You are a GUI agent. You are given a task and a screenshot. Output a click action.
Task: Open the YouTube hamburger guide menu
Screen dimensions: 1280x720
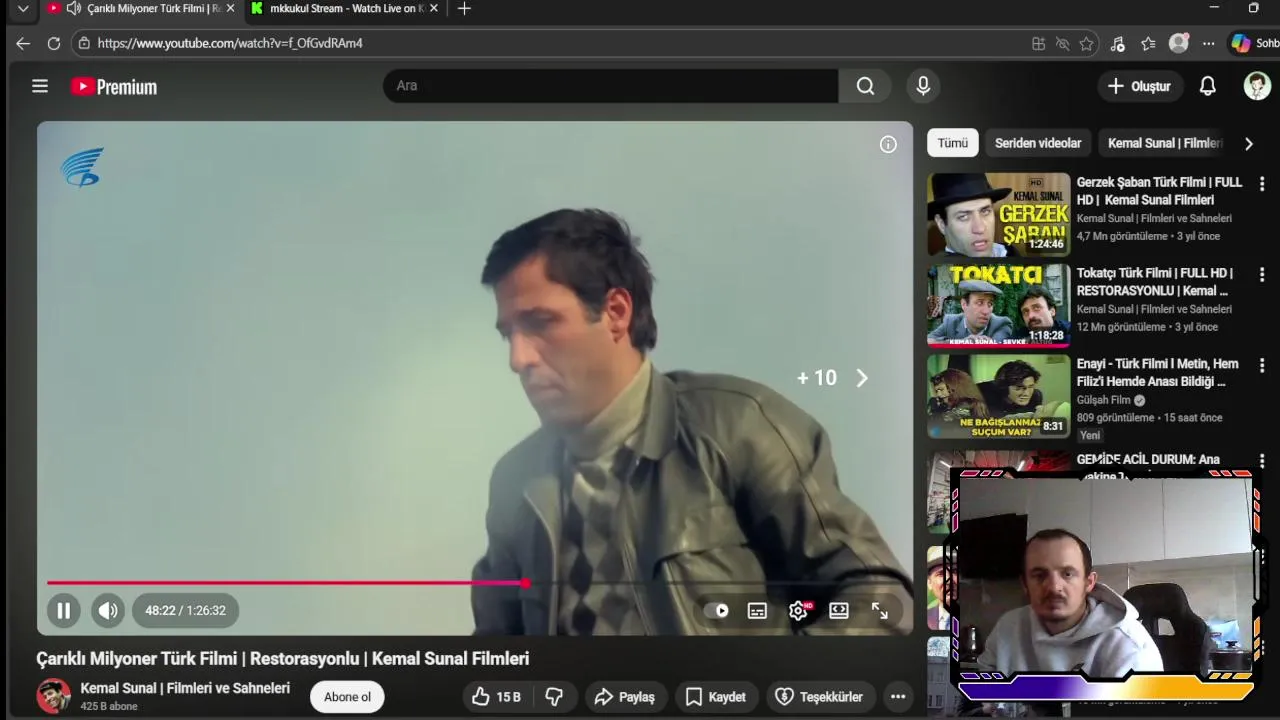(x=40, y=86)
